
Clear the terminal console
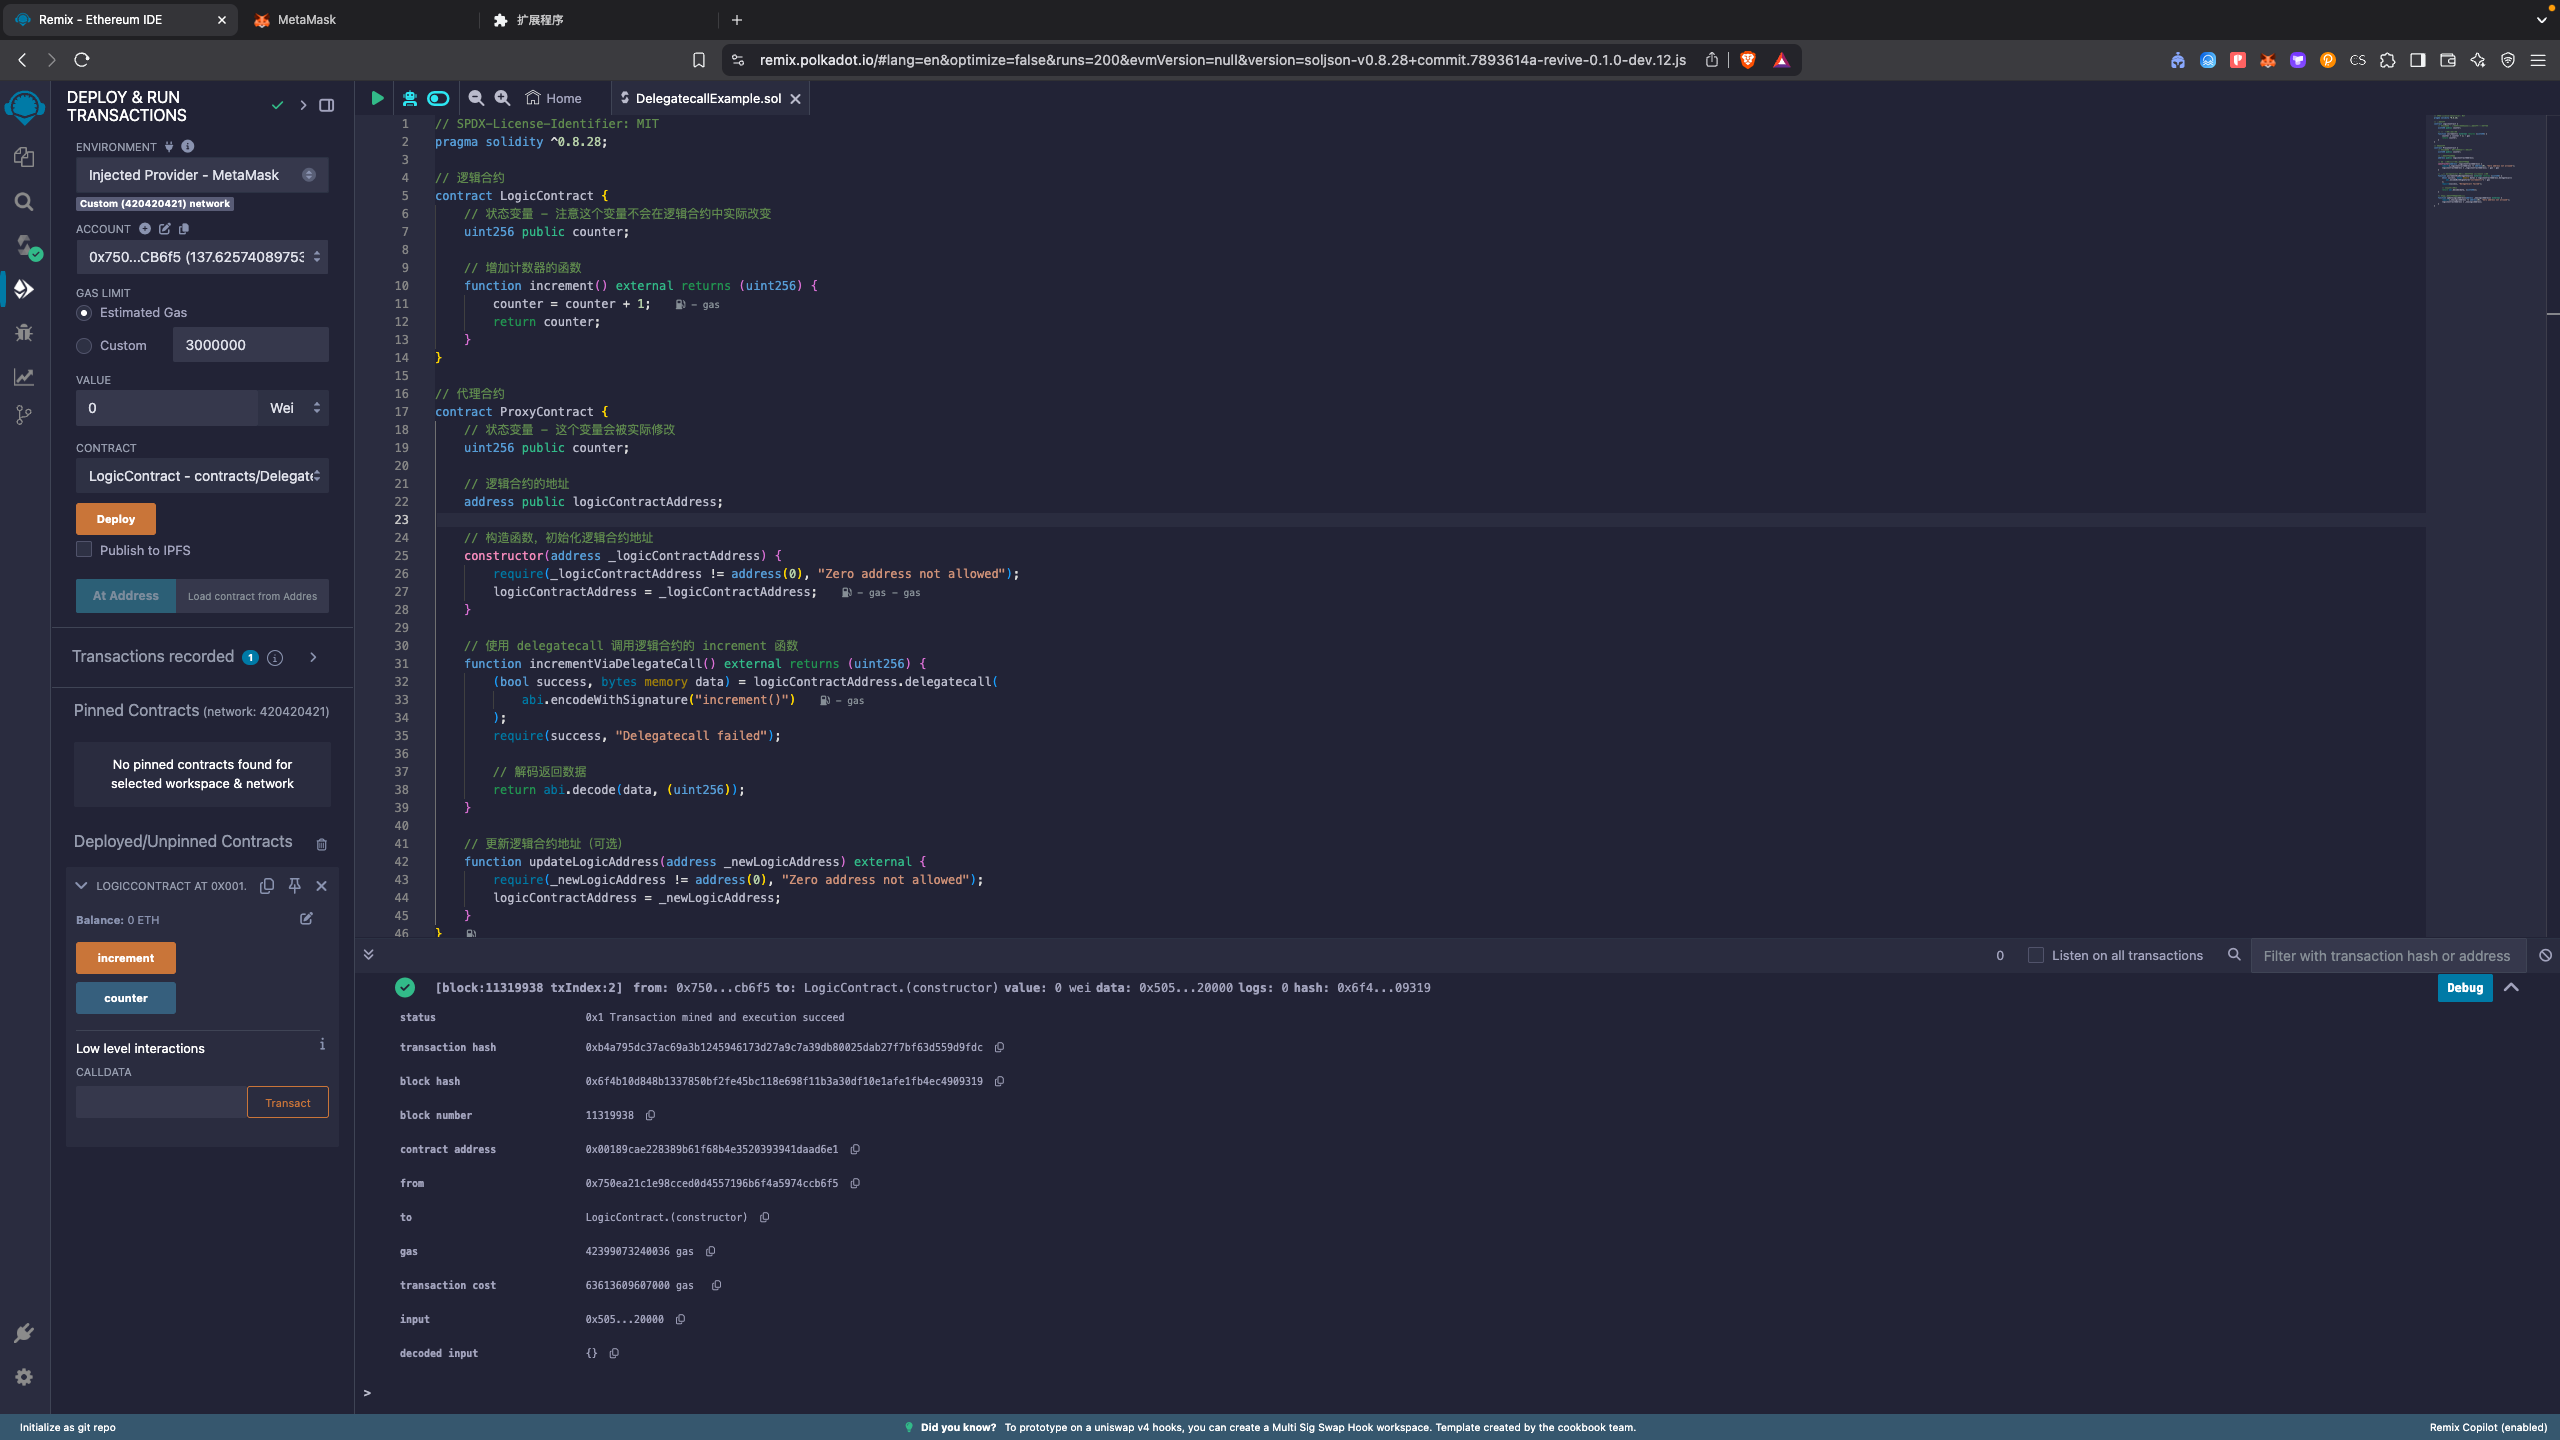2545,955
